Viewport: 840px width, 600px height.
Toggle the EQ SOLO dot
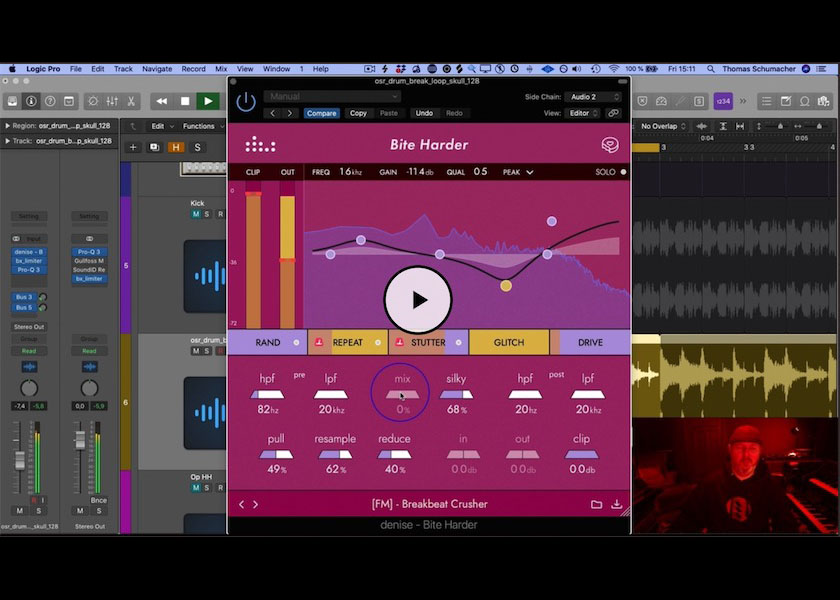click(x=623, y=172)
